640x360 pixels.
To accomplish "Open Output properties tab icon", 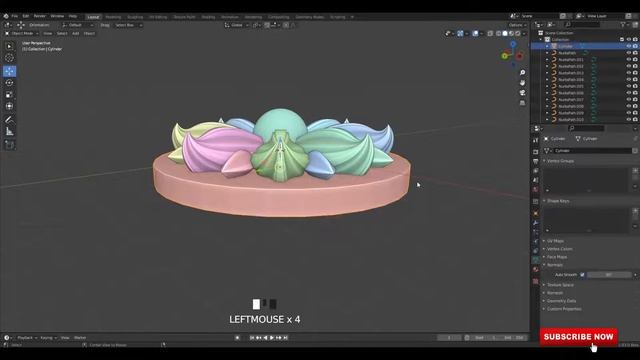I will (536, 162).
